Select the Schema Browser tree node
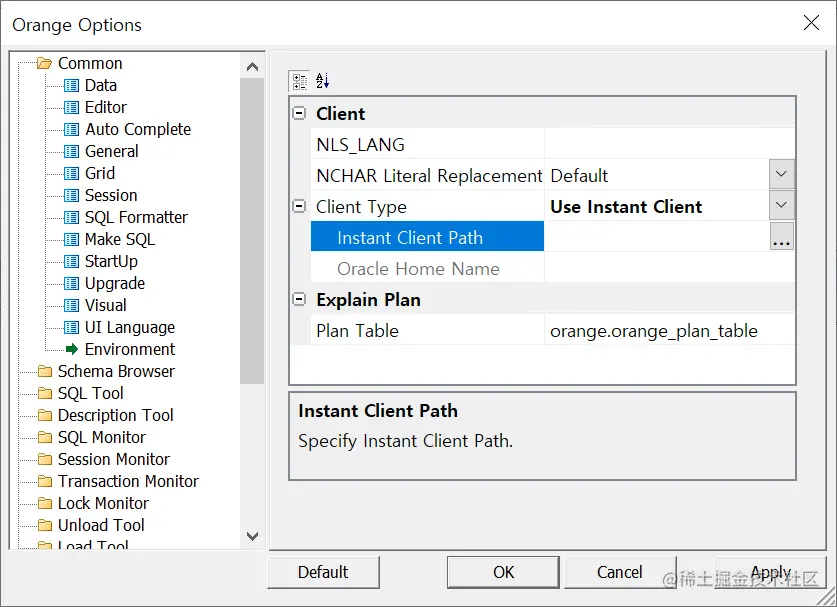Image resolution: width=837 pixels, height=607 pixels. coord(116,371)
